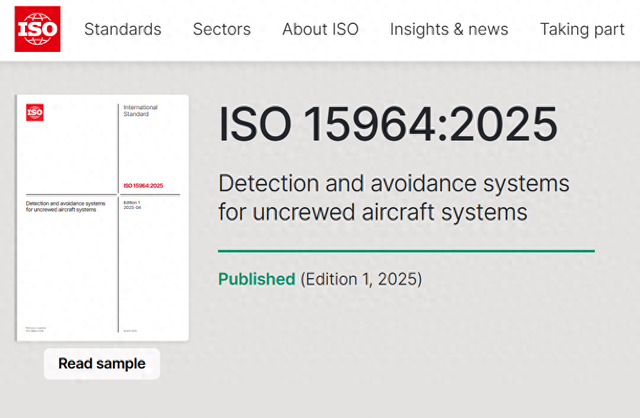Click the green divider line under the subtitle
This screenshot has width=640, height=418.
pyautogui.click(x=406, y=251)
